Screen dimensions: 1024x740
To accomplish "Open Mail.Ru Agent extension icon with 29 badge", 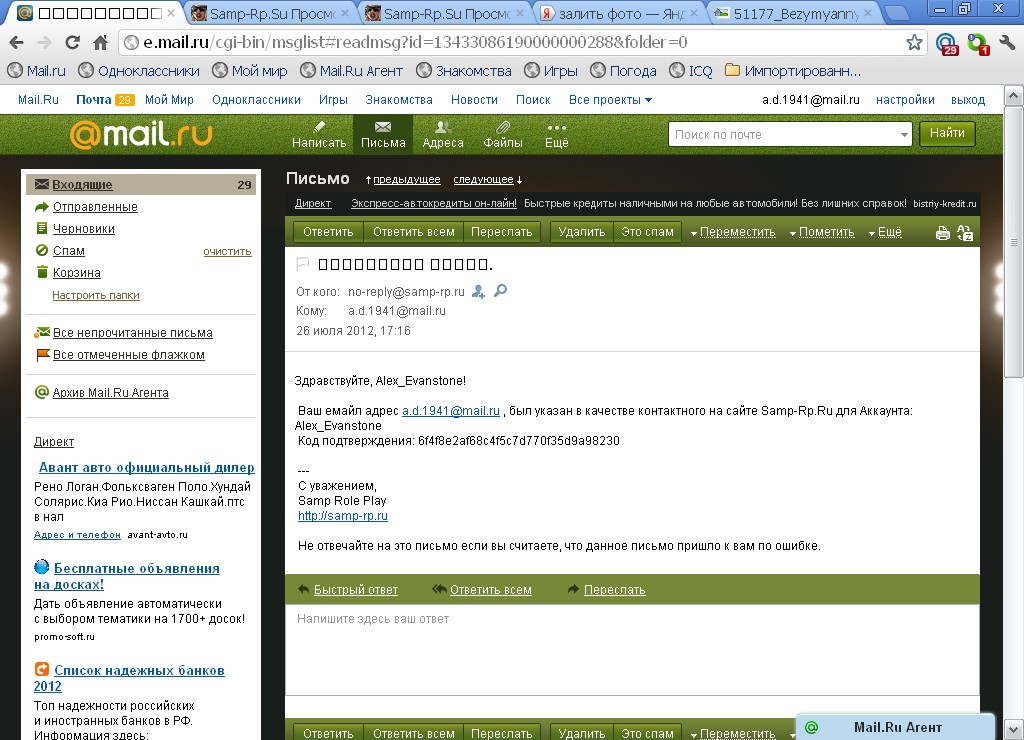I will (x=946, y=44).
